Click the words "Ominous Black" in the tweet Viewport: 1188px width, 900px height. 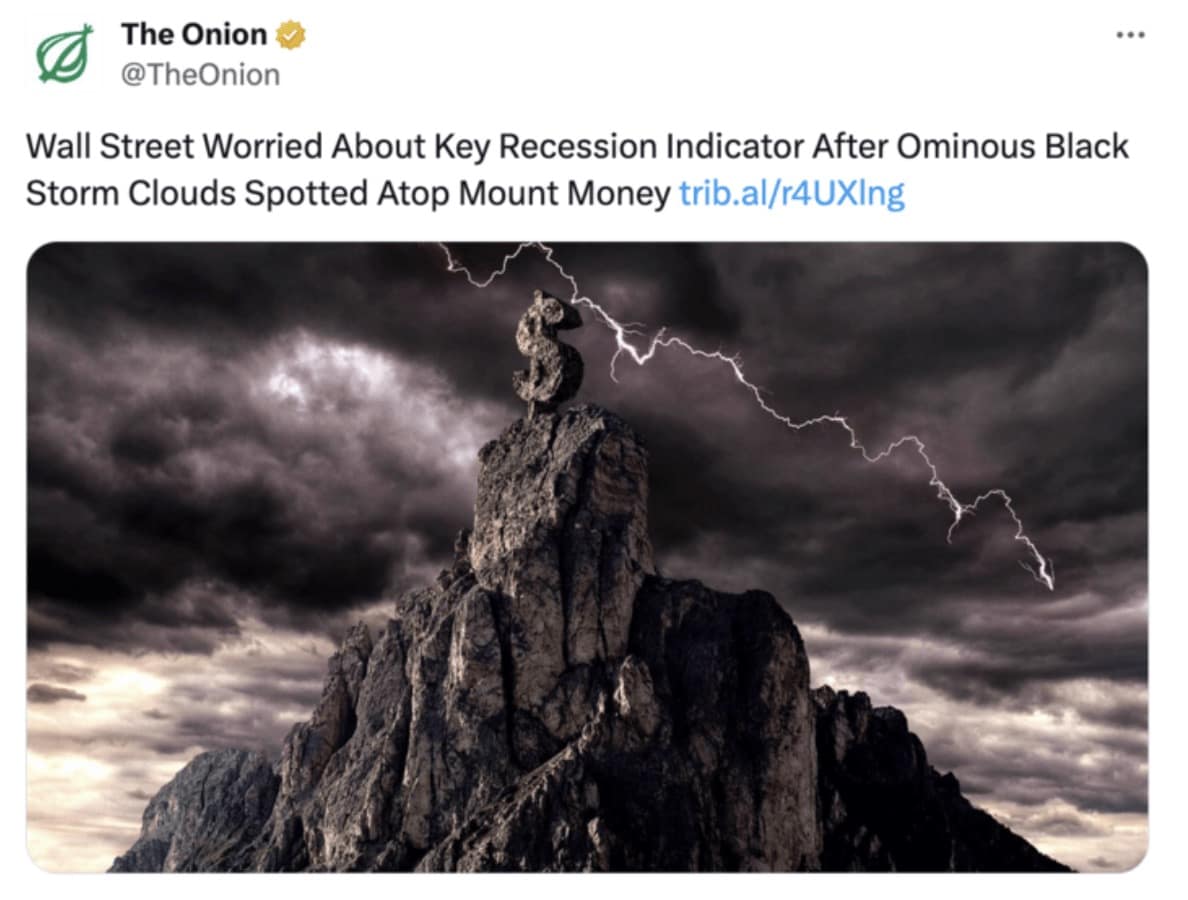pos(1012,146)
